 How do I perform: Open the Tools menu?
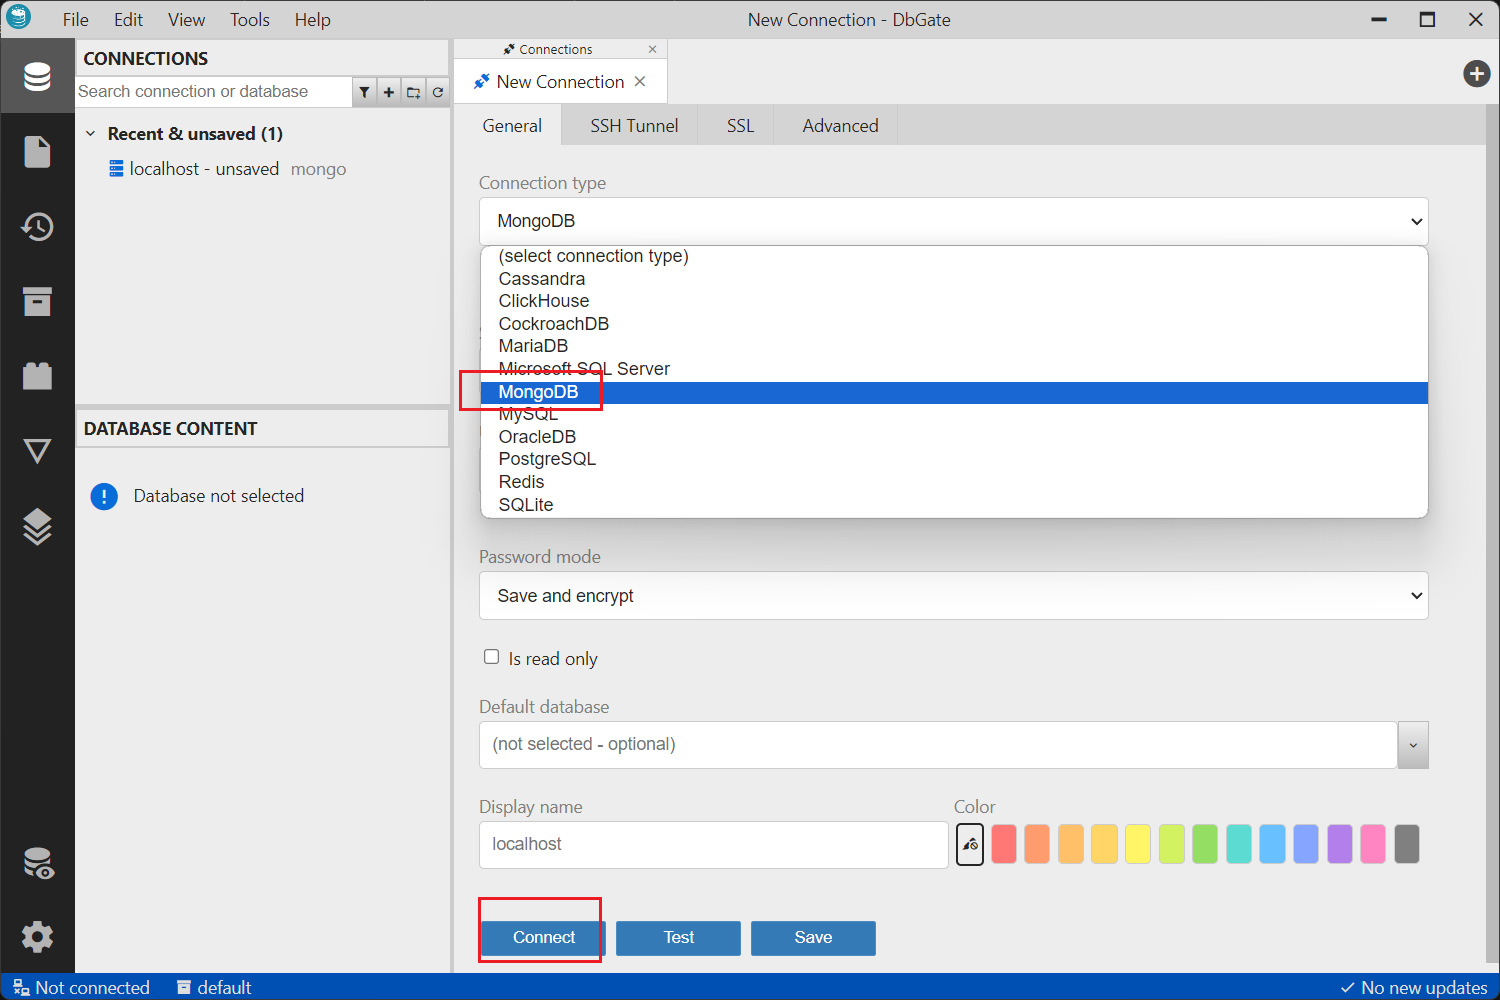[249, 20]
